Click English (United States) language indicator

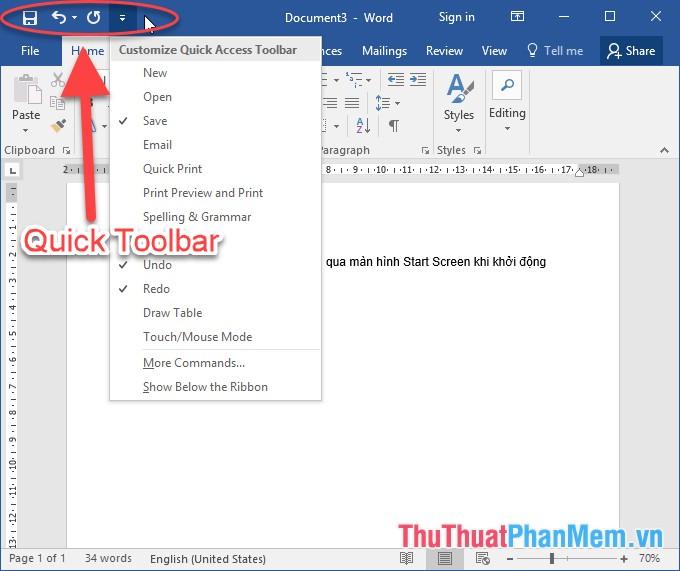point(208,559)
